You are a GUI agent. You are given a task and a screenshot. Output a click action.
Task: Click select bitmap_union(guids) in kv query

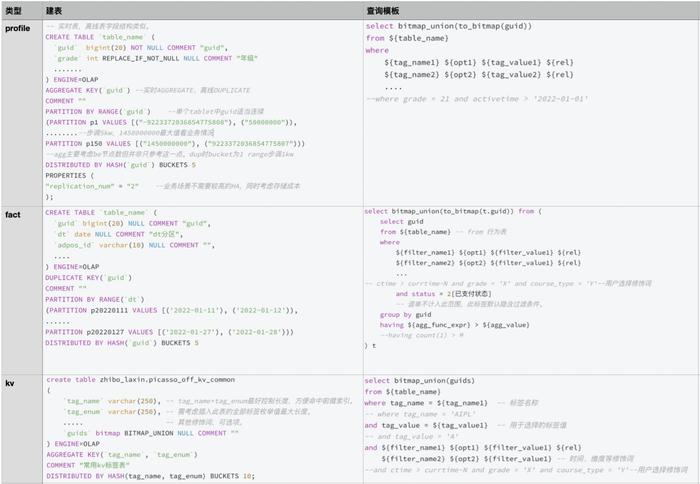(x=420, y=381)
